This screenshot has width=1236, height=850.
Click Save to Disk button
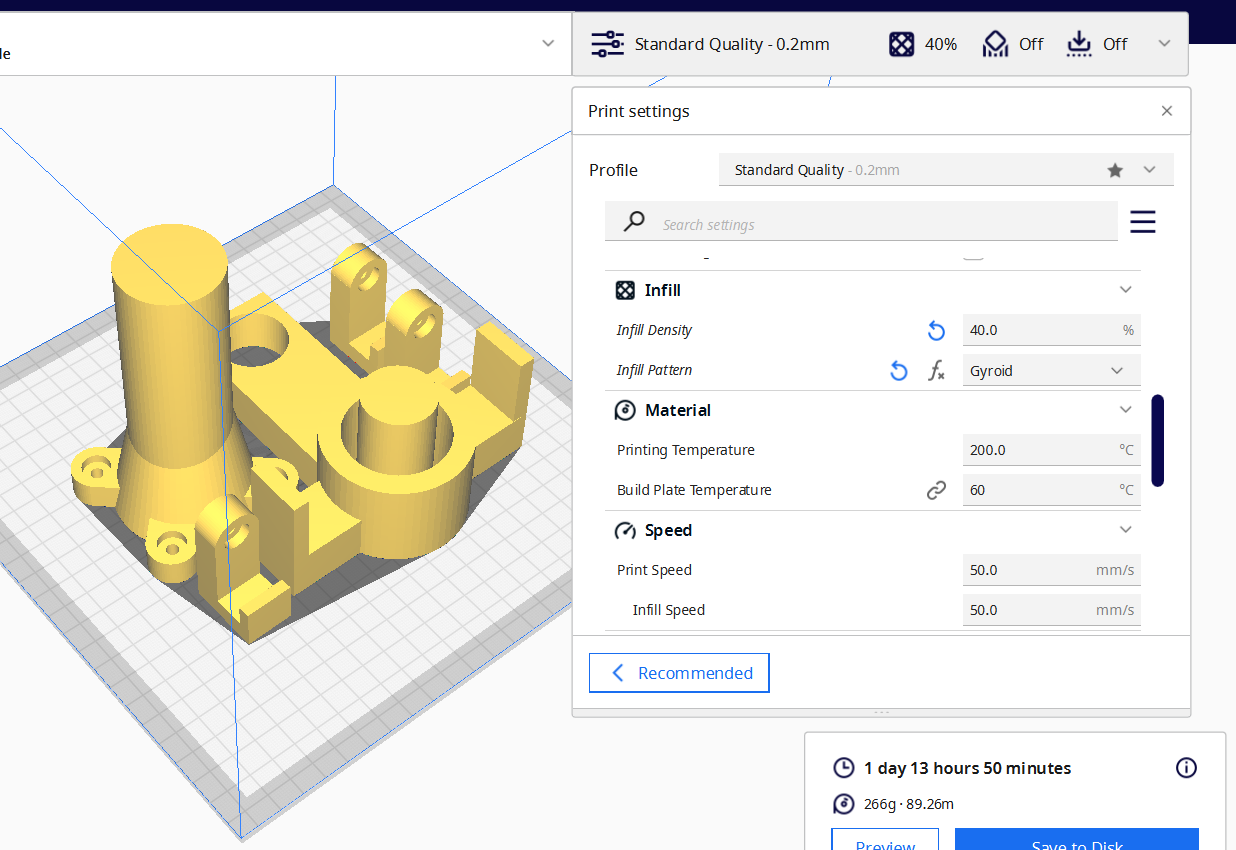click(1077, 840)
